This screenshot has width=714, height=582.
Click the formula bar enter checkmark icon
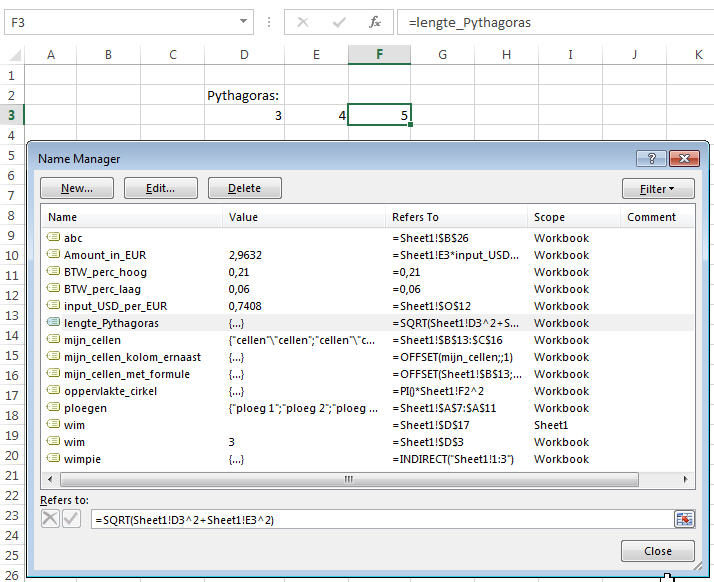[339, 22]
